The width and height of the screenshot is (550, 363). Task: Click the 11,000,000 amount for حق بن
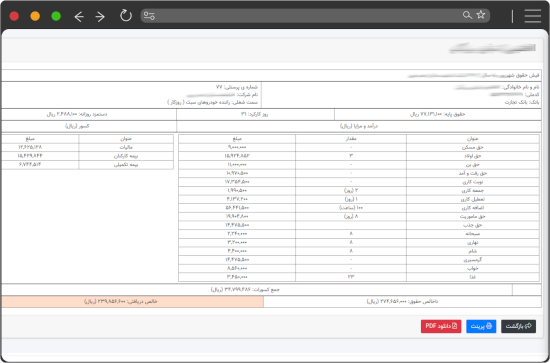coord(237,164)
